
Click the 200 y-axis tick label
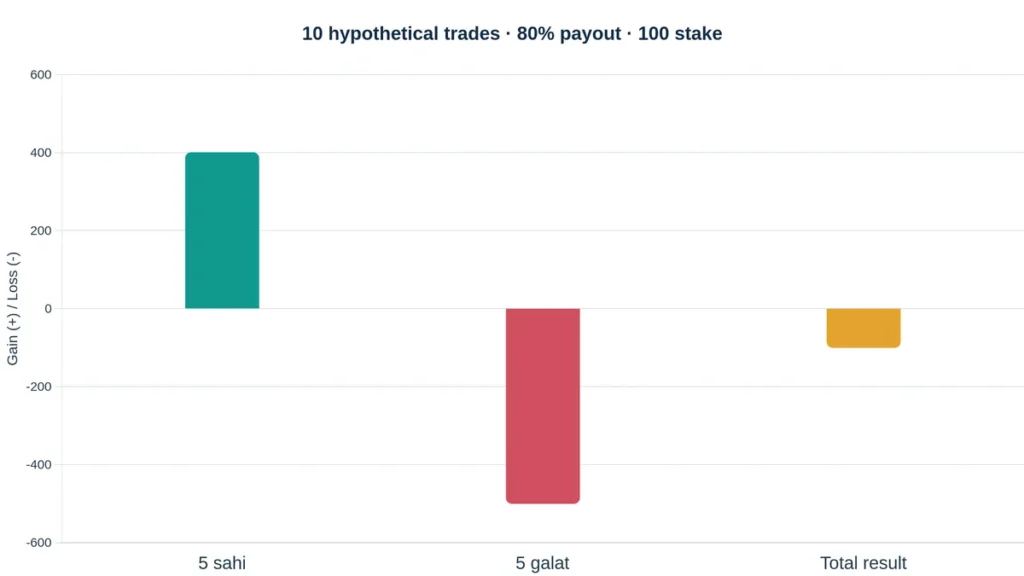click(x=40, y=231)
